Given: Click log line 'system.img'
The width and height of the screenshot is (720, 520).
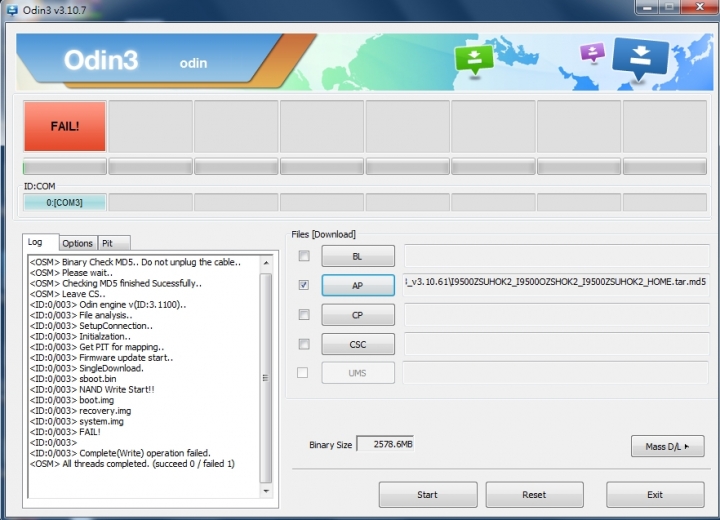Looking at the screenshot, I should 77,421.
